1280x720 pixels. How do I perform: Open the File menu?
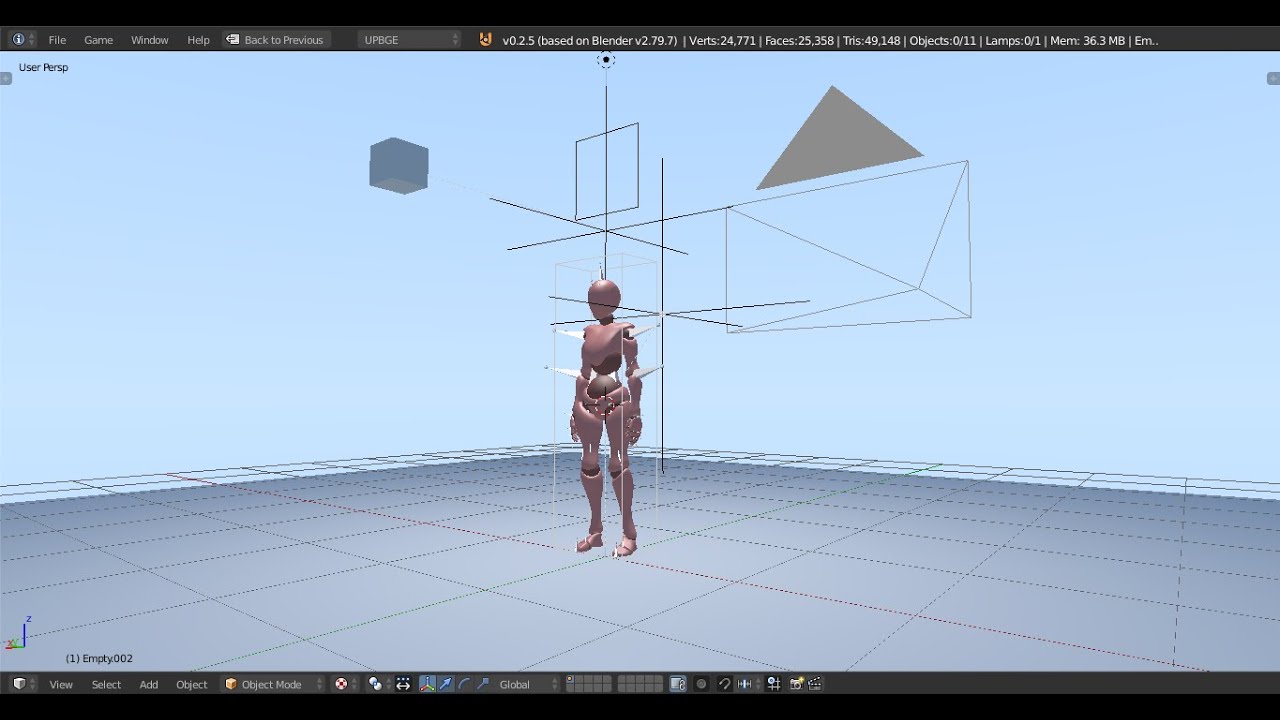[57, 40]
